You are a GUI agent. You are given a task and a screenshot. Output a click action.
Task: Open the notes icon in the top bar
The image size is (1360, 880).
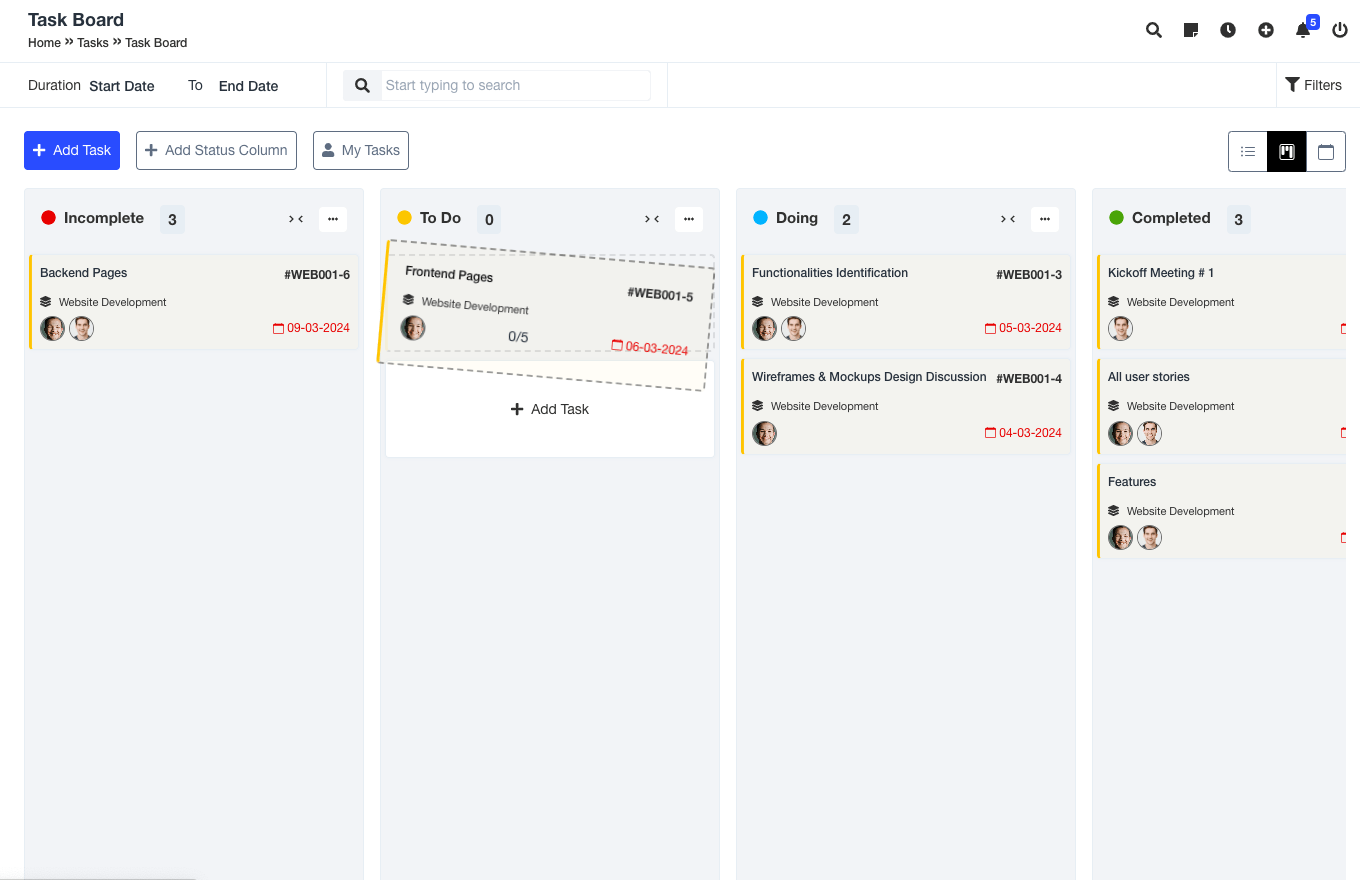pos(1190,30)
